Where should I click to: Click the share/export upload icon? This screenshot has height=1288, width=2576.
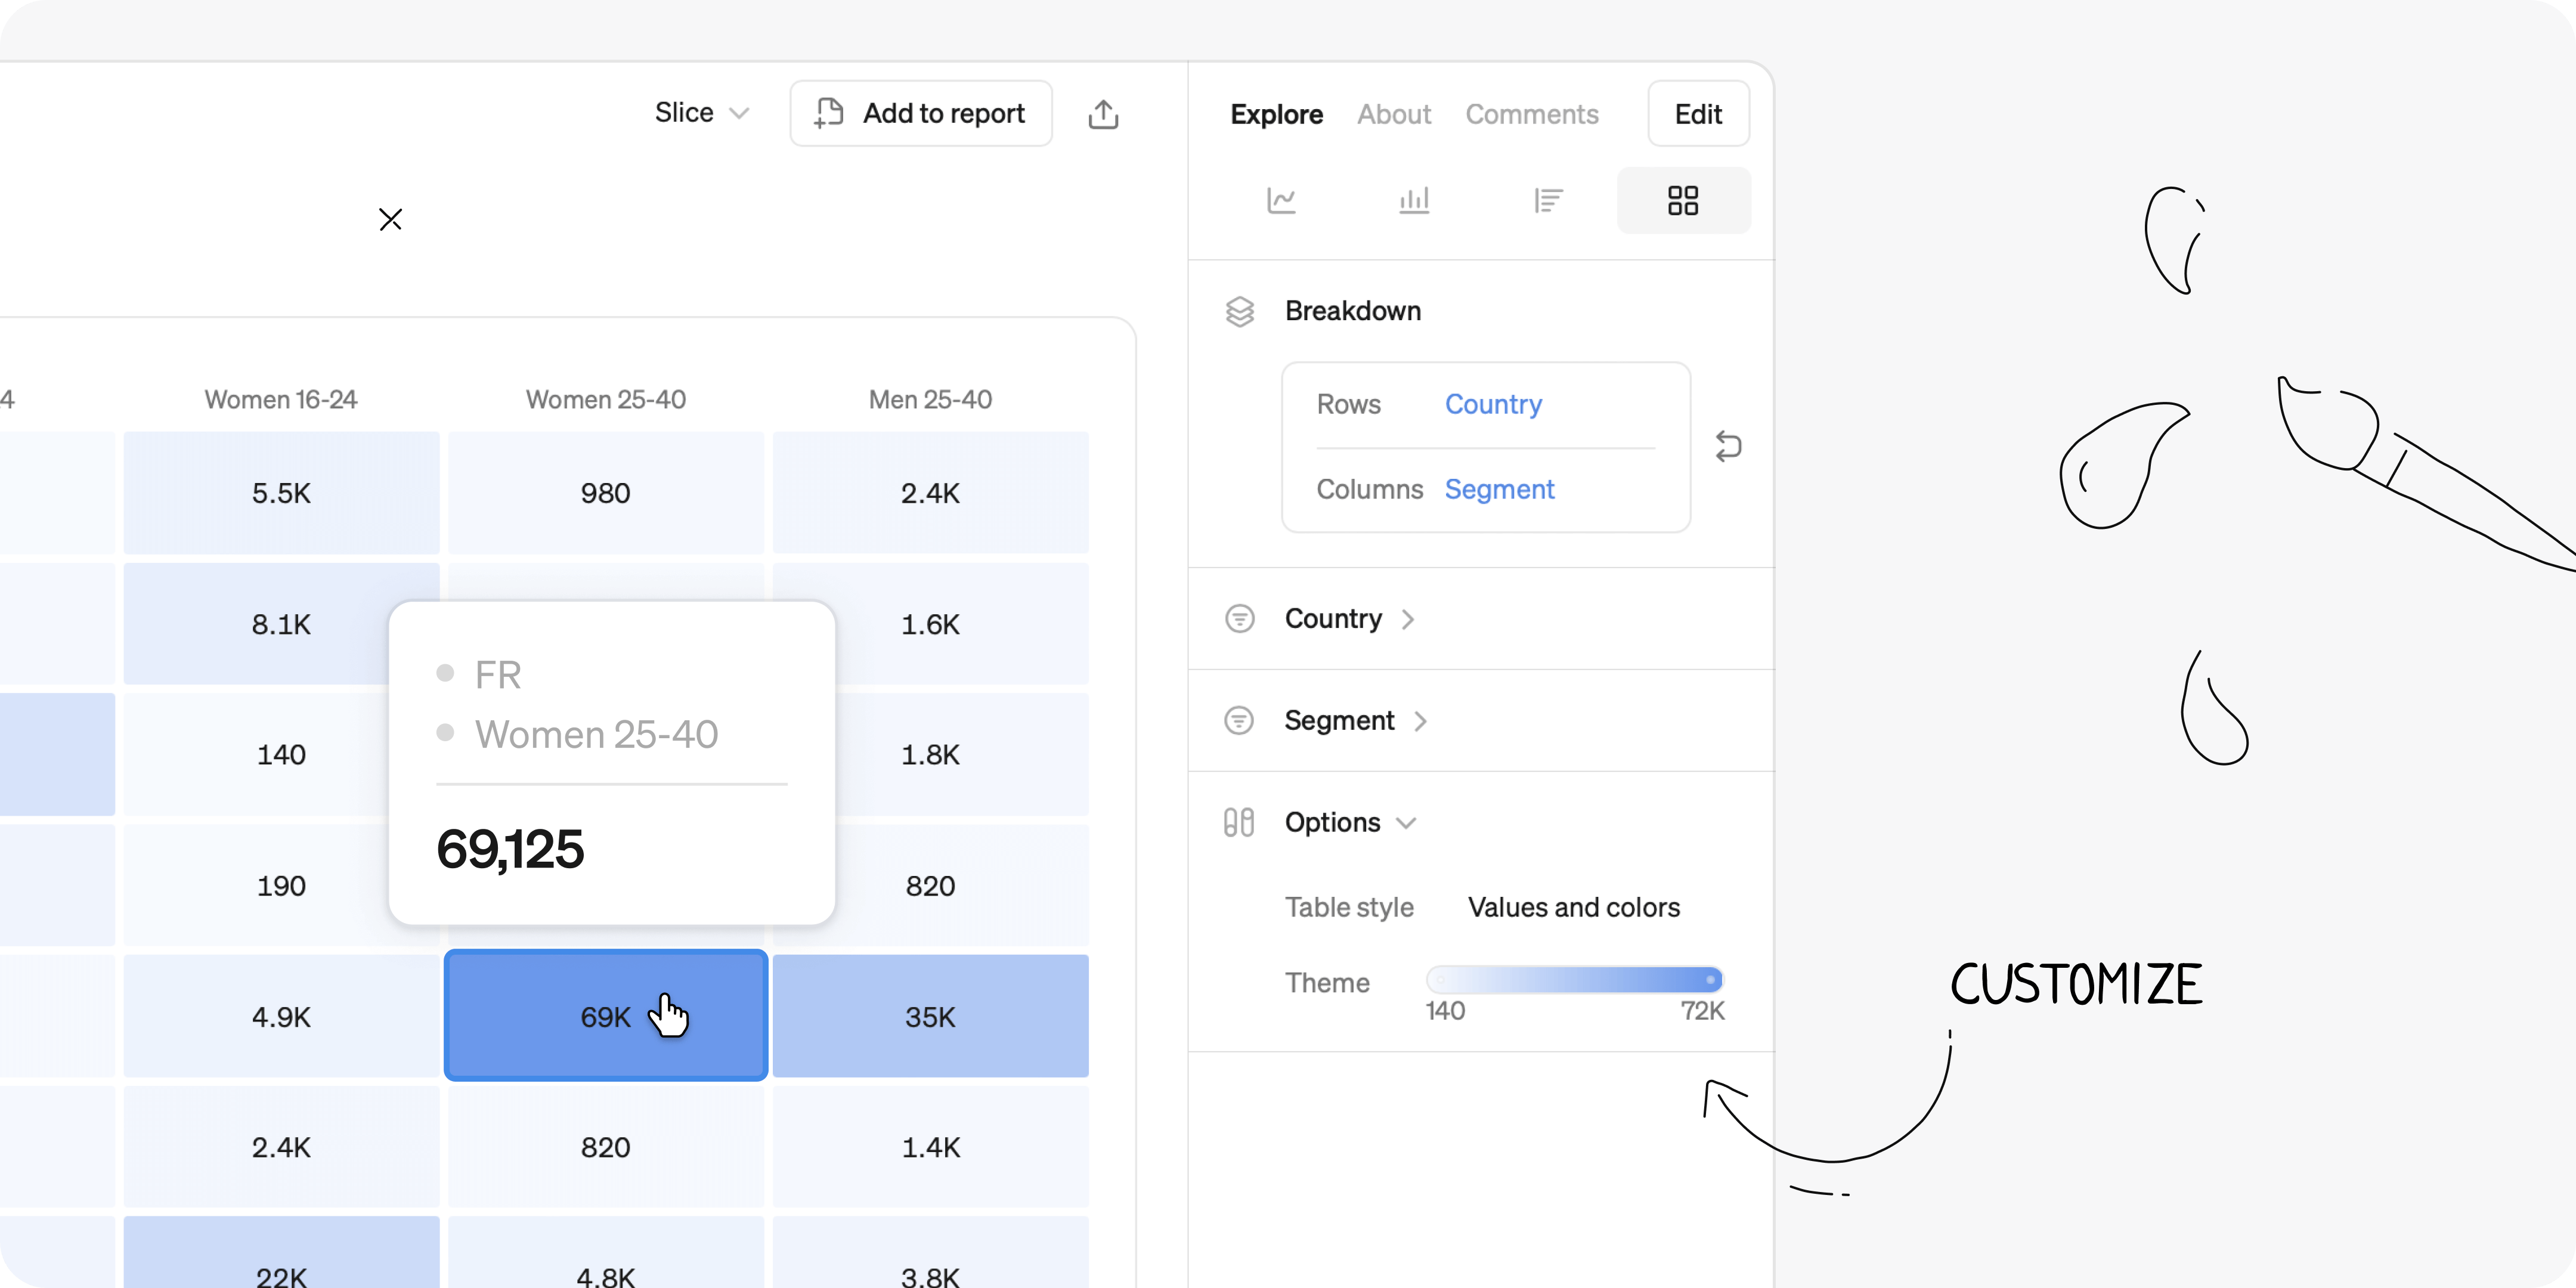1103,114
